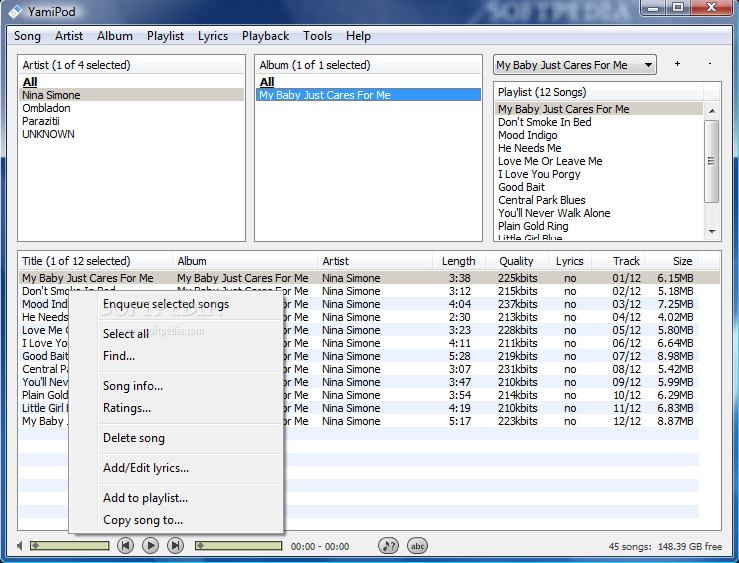Click the playback progress slider
This screenshot has width=739, height=563.
click(x=238, y=546)
